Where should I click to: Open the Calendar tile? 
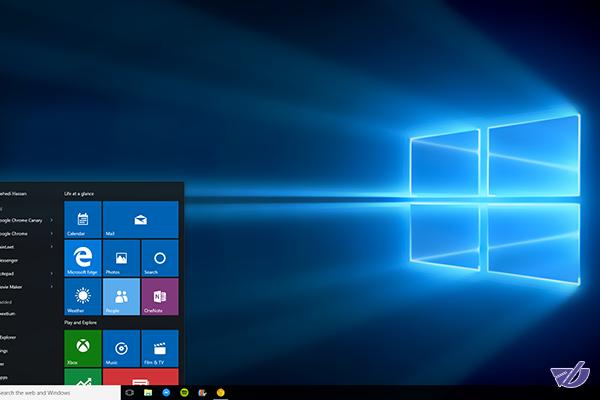[83, 220]
